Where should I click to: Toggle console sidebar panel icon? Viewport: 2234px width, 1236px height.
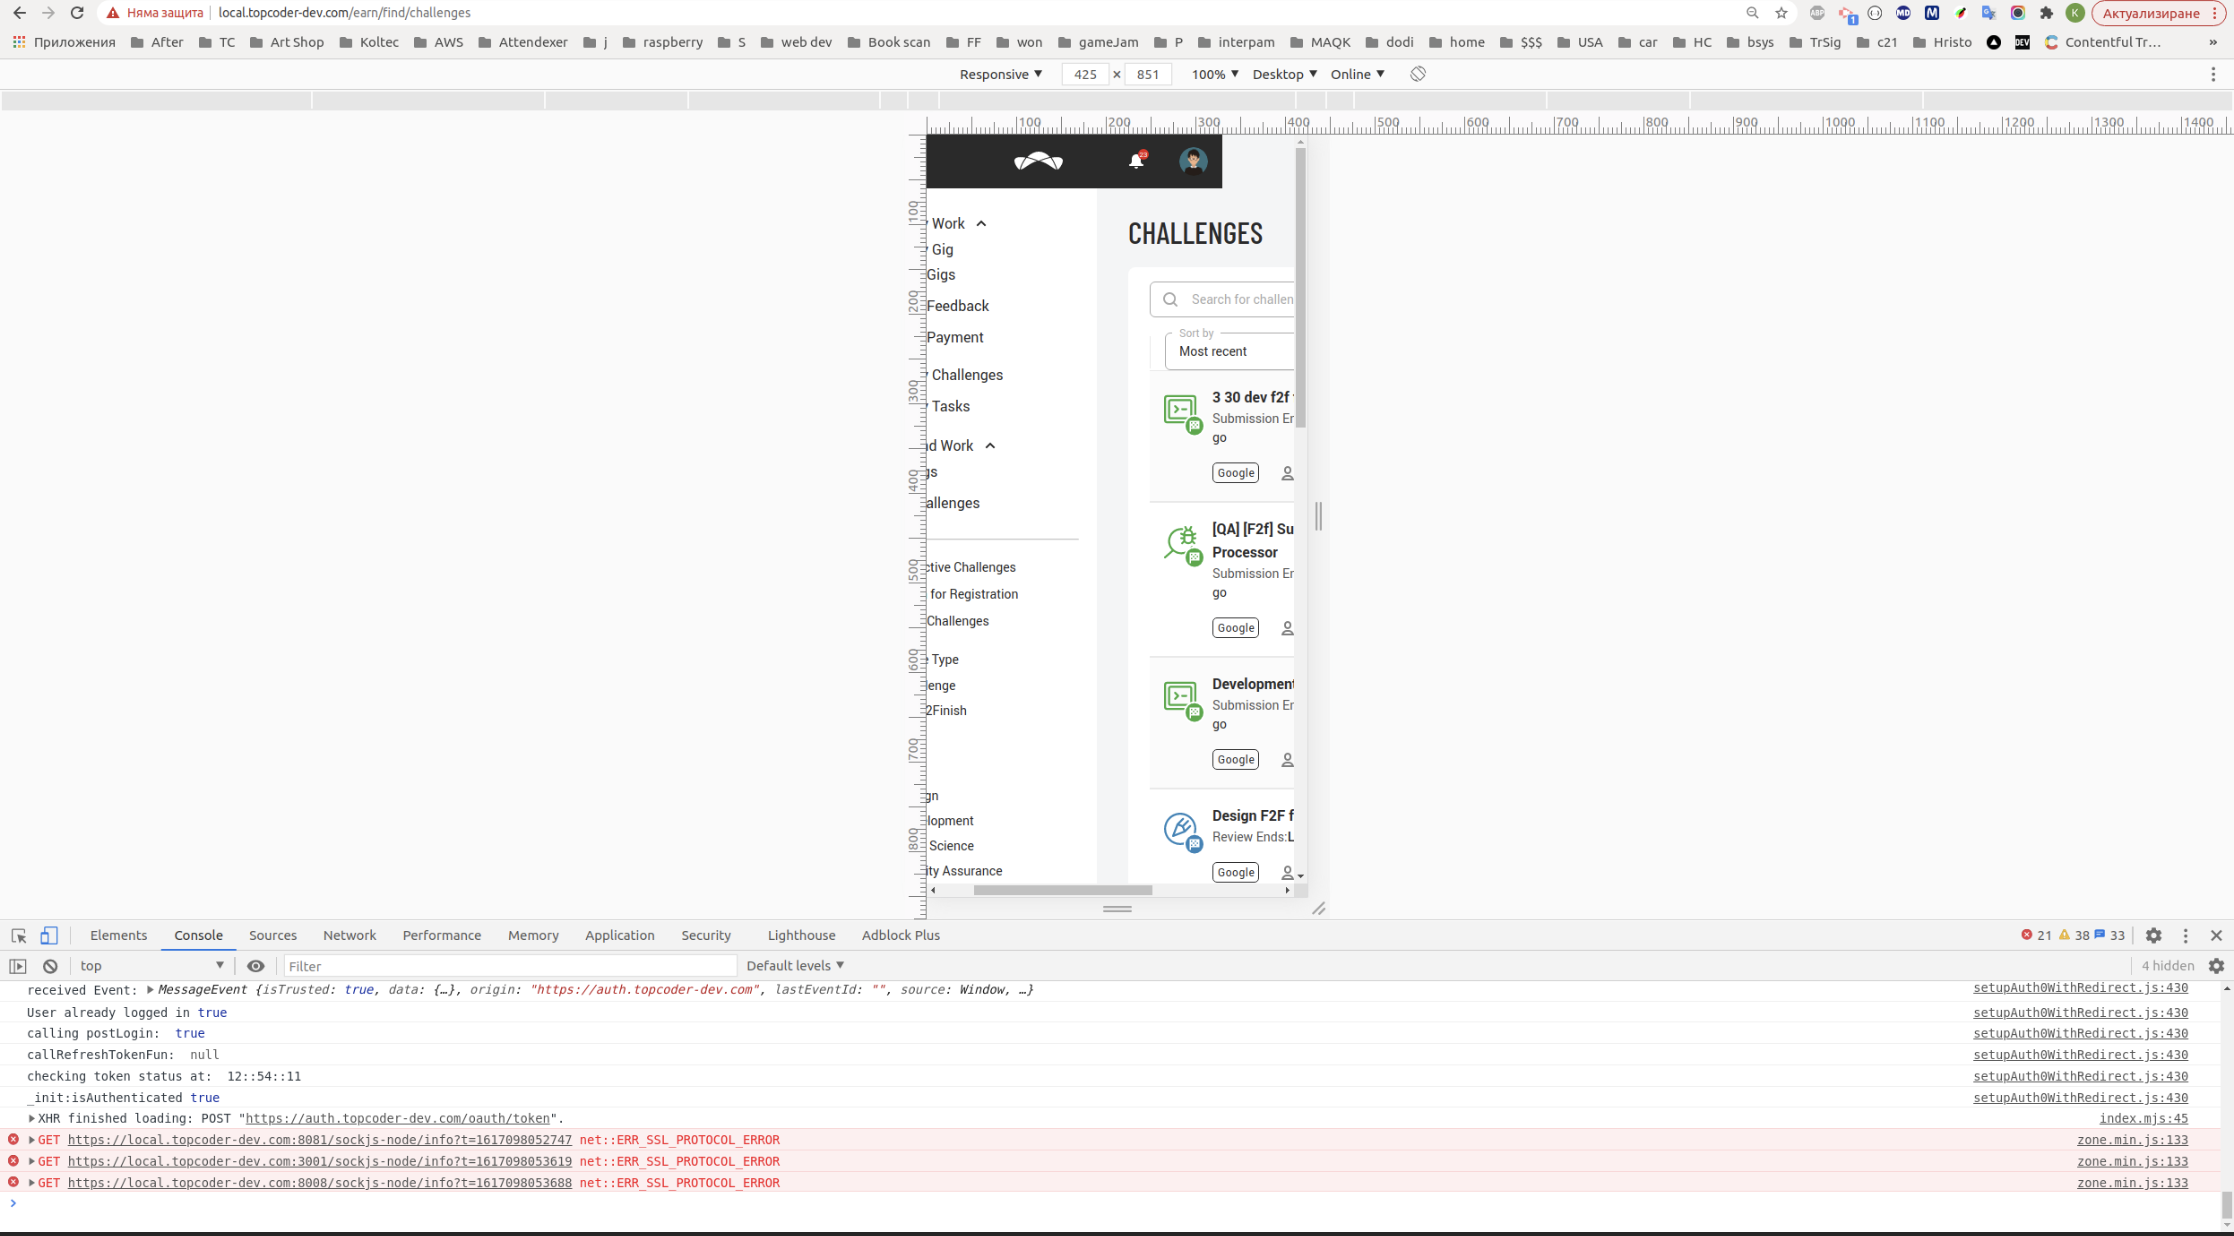point(18,966)
